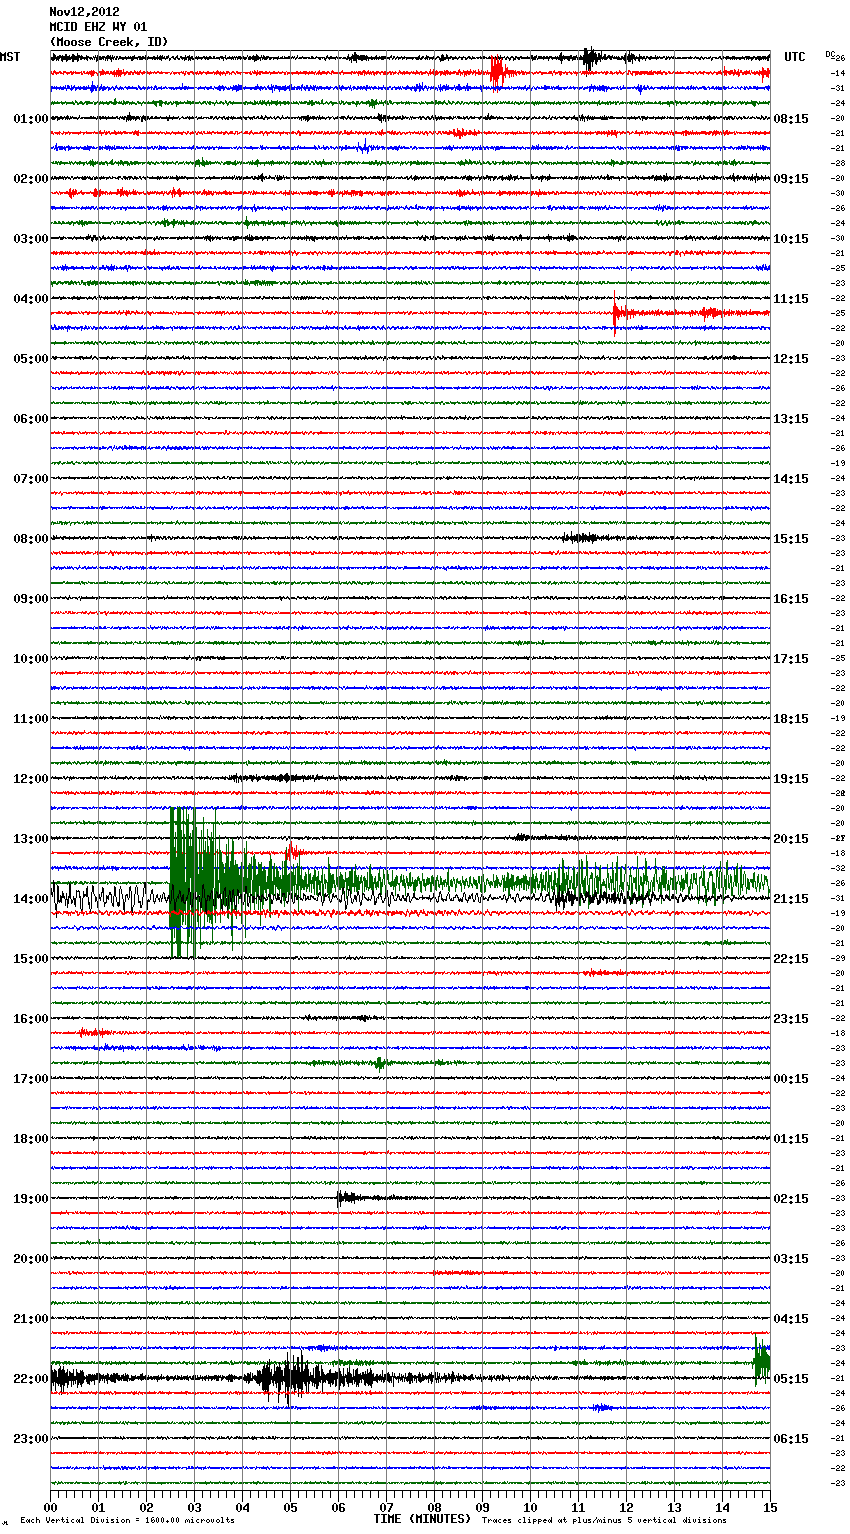Click the Each Vertical Division = 1600.00 microvolts note
This screenshot has height=1534, width=850.
[x=127, y=1520]
